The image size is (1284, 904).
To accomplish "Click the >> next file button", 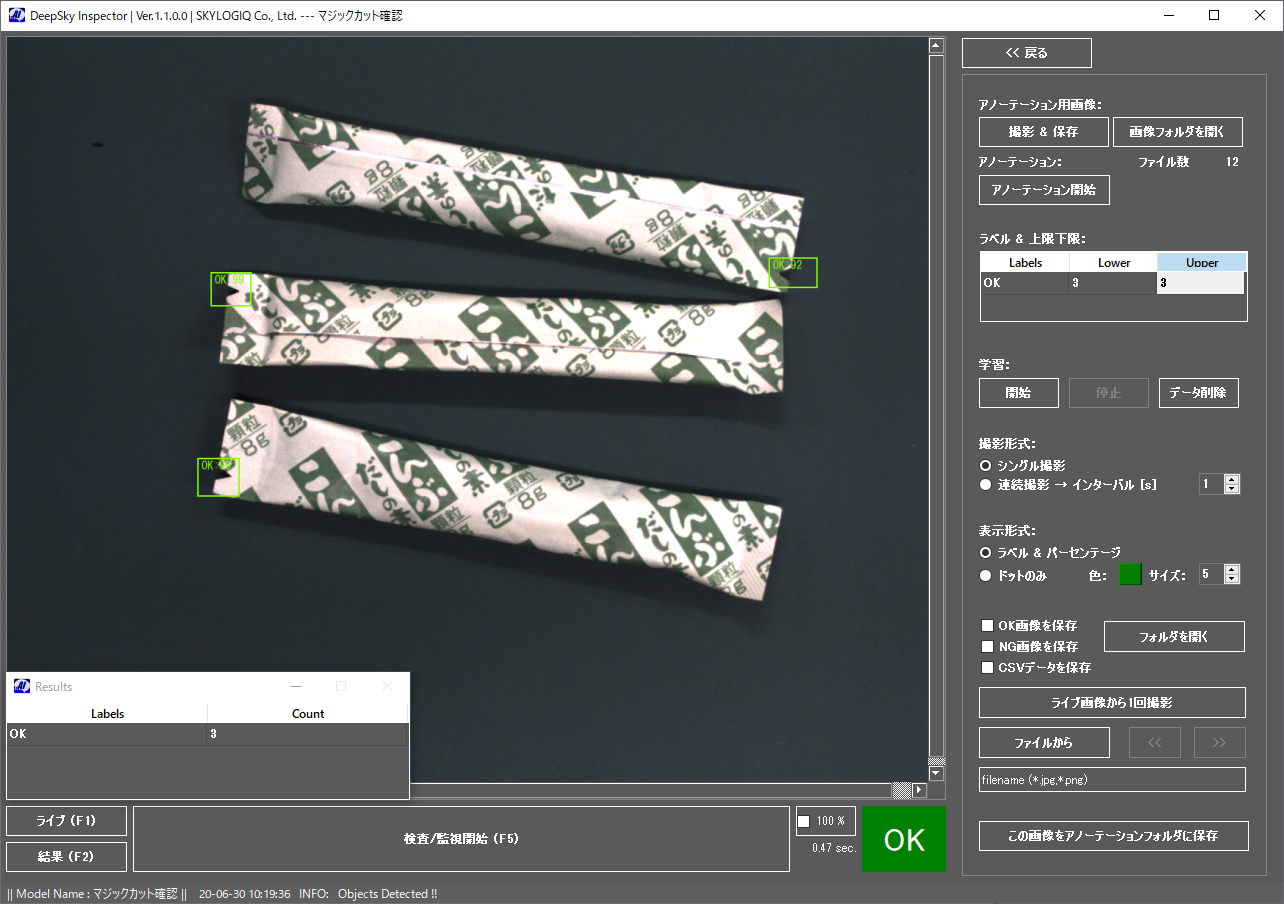I will click(1219, 743).
